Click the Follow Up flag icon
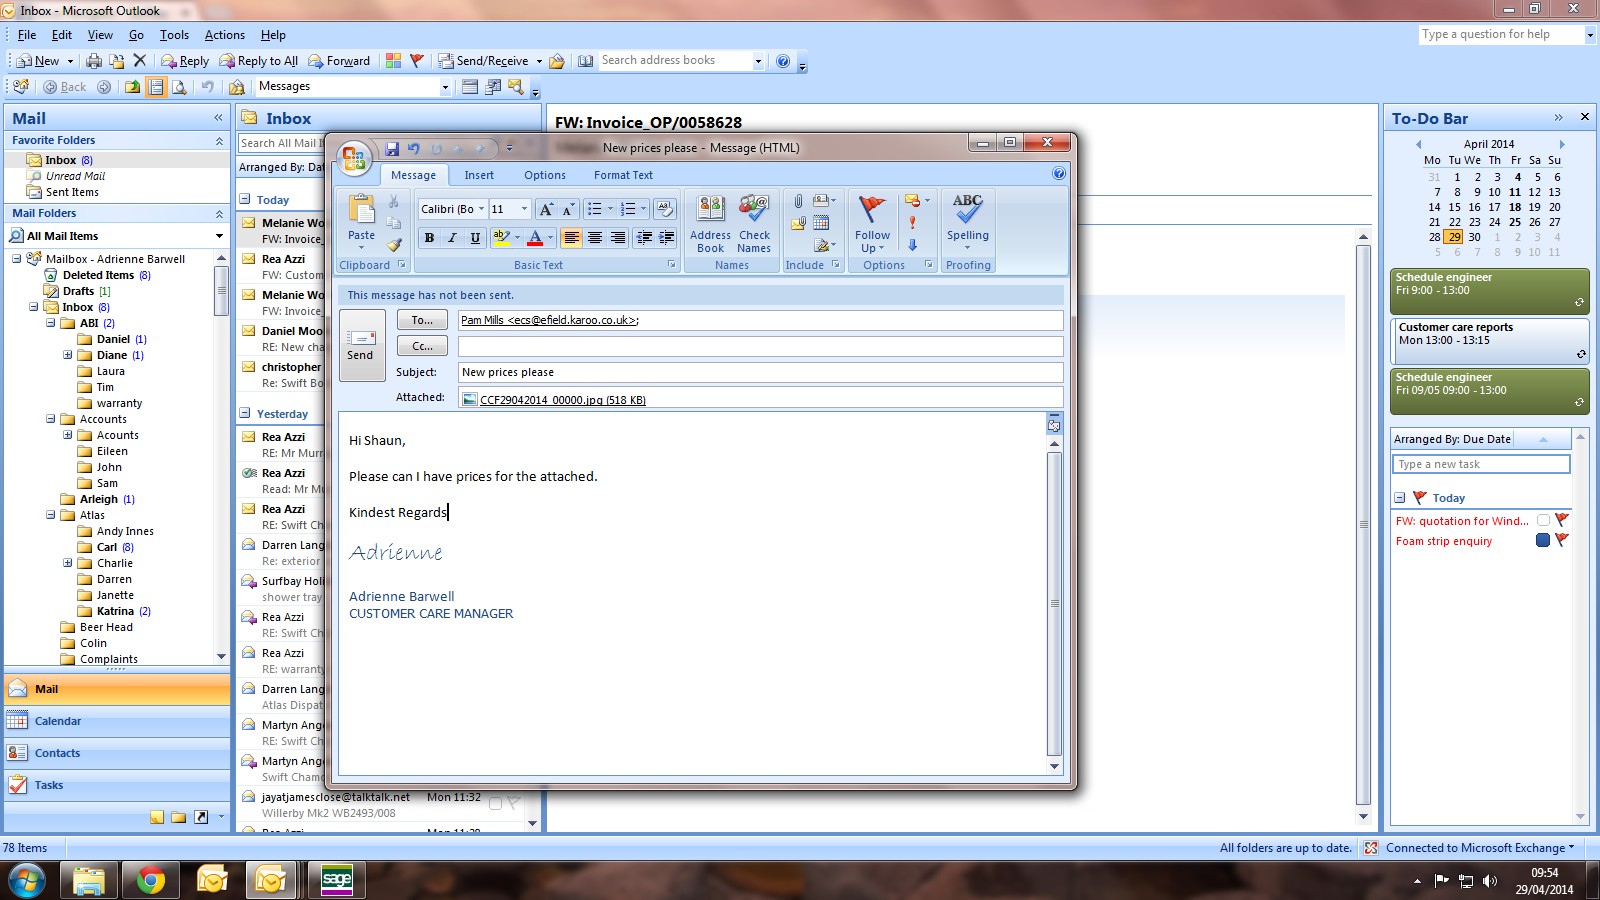Screen dimensions: 1600x900 [872, 222]
